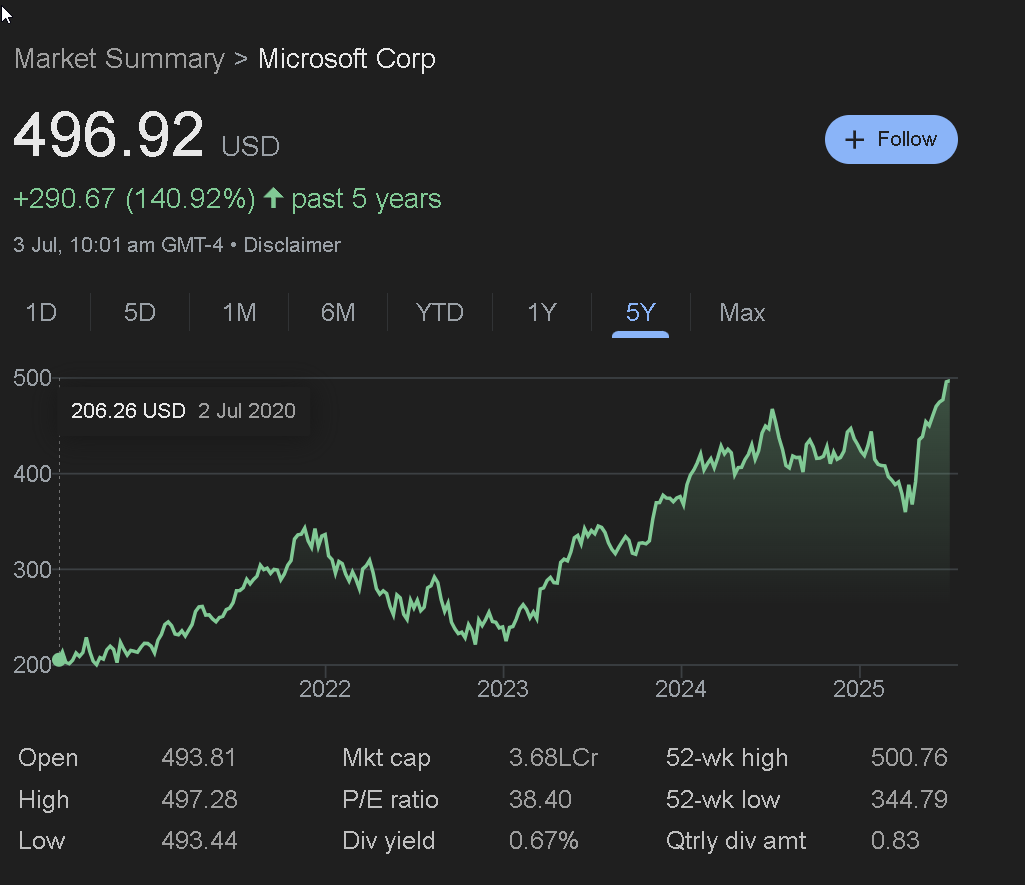Viewport: 1025px width, 885px height.
Task: Click the +290.67 (140.92%) change text
Action: tap(134, 199)
